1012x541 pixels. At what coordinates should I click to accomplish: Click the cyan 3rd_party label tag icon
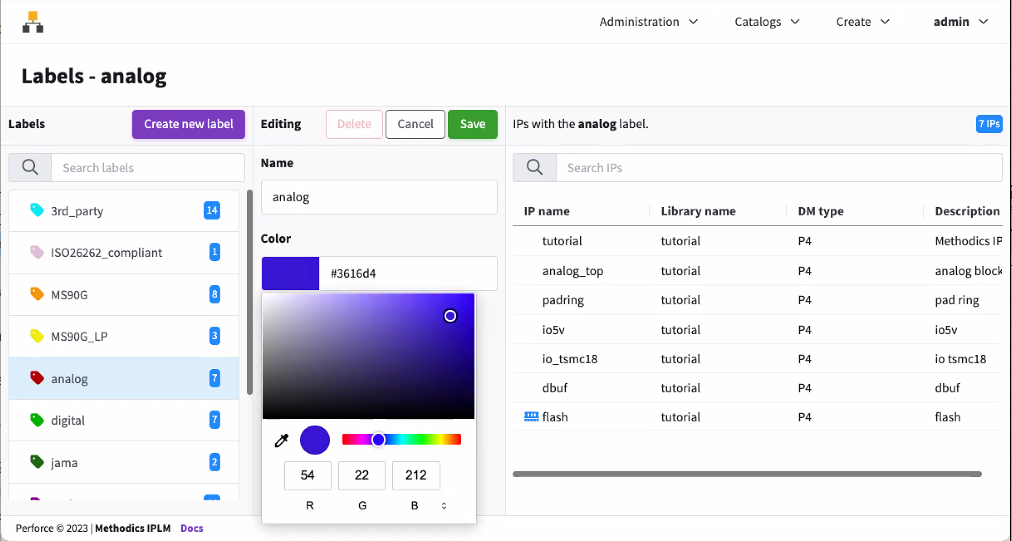point(37,211)
